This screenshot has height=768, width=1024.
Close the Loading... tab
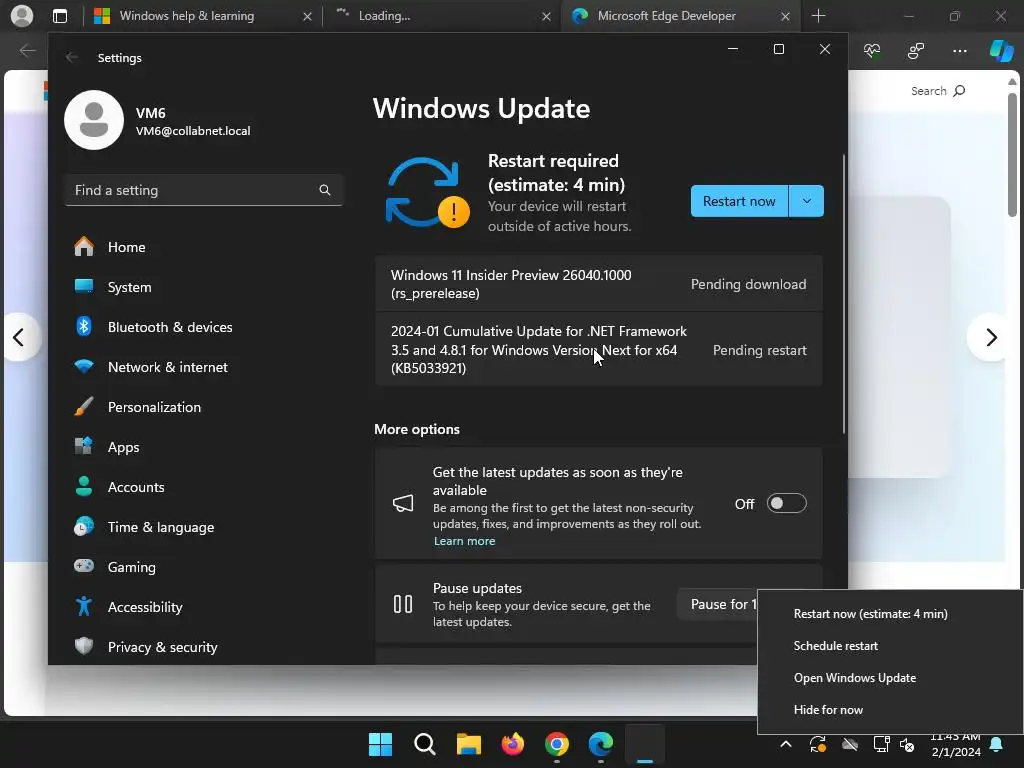pyautogui.click(x=546, y=16)
